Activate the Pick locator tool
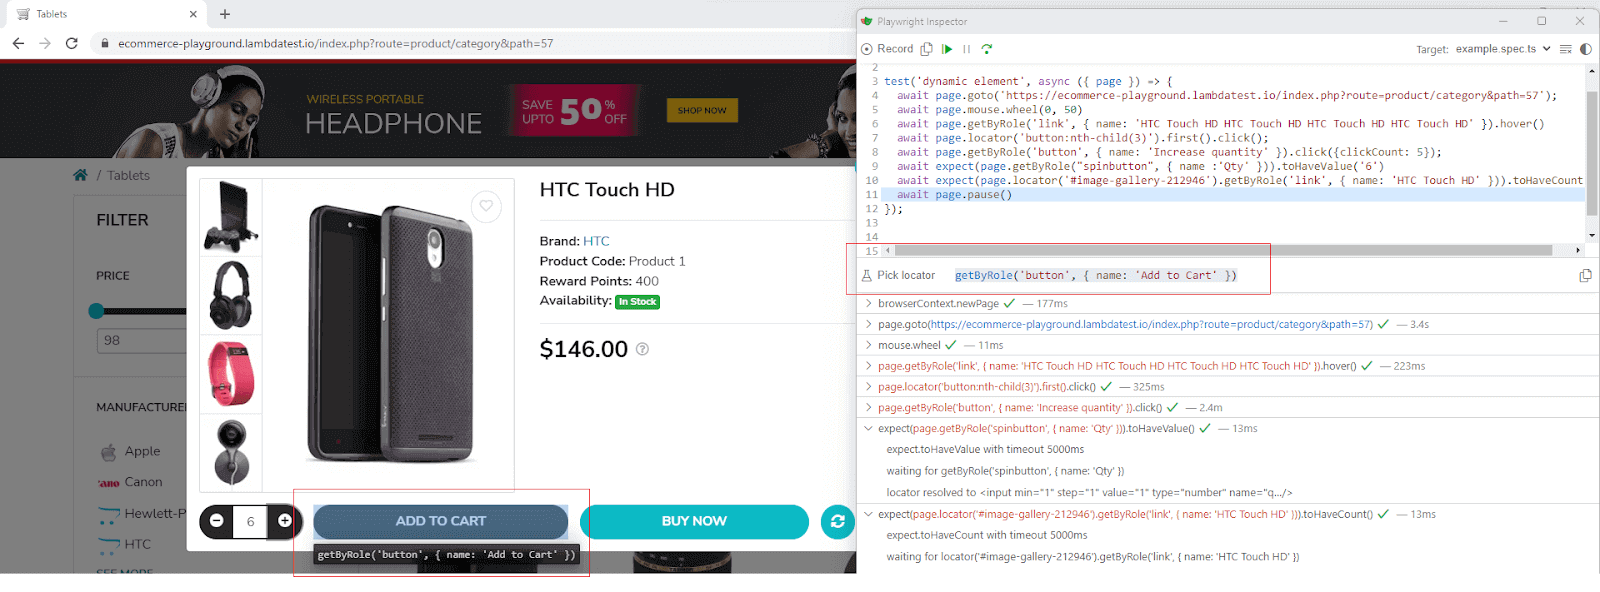 pyautogui.click(x=898, y=276)
